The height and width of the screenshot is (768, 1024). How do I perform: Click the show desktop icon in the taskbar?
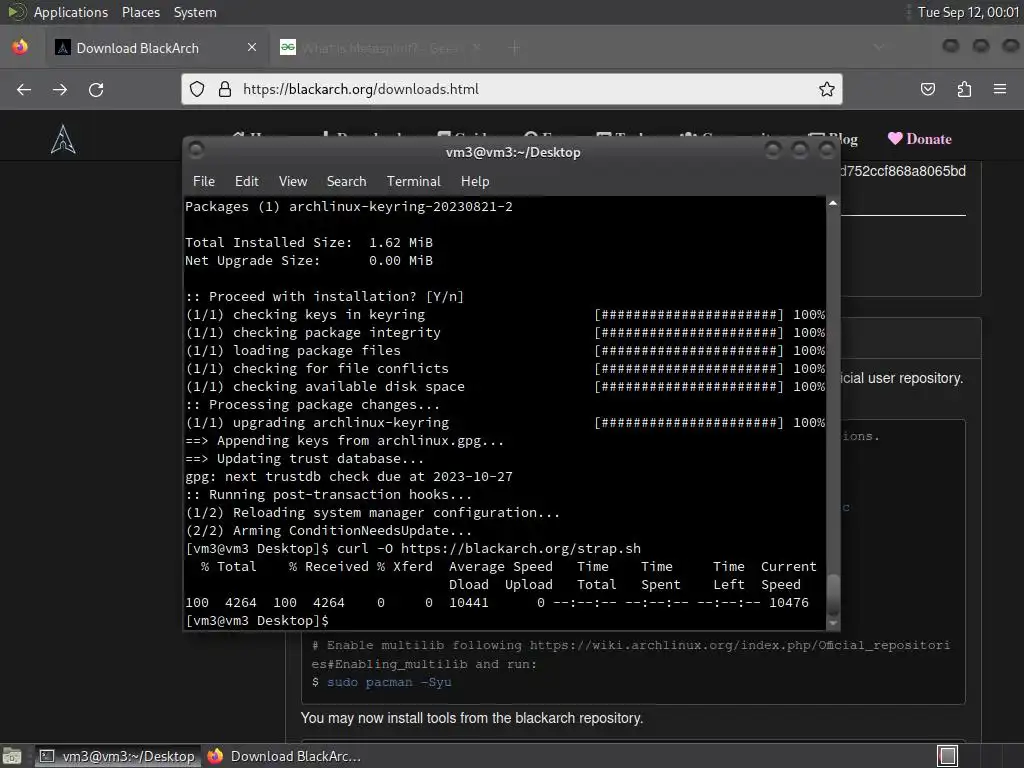coord(12,756)
